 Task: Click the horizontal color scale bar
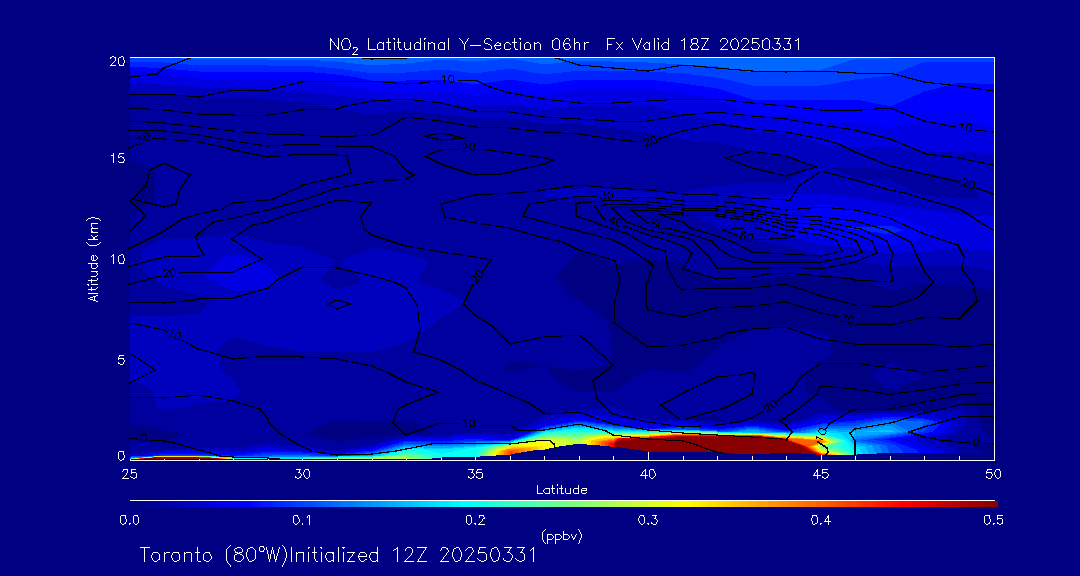563,504
